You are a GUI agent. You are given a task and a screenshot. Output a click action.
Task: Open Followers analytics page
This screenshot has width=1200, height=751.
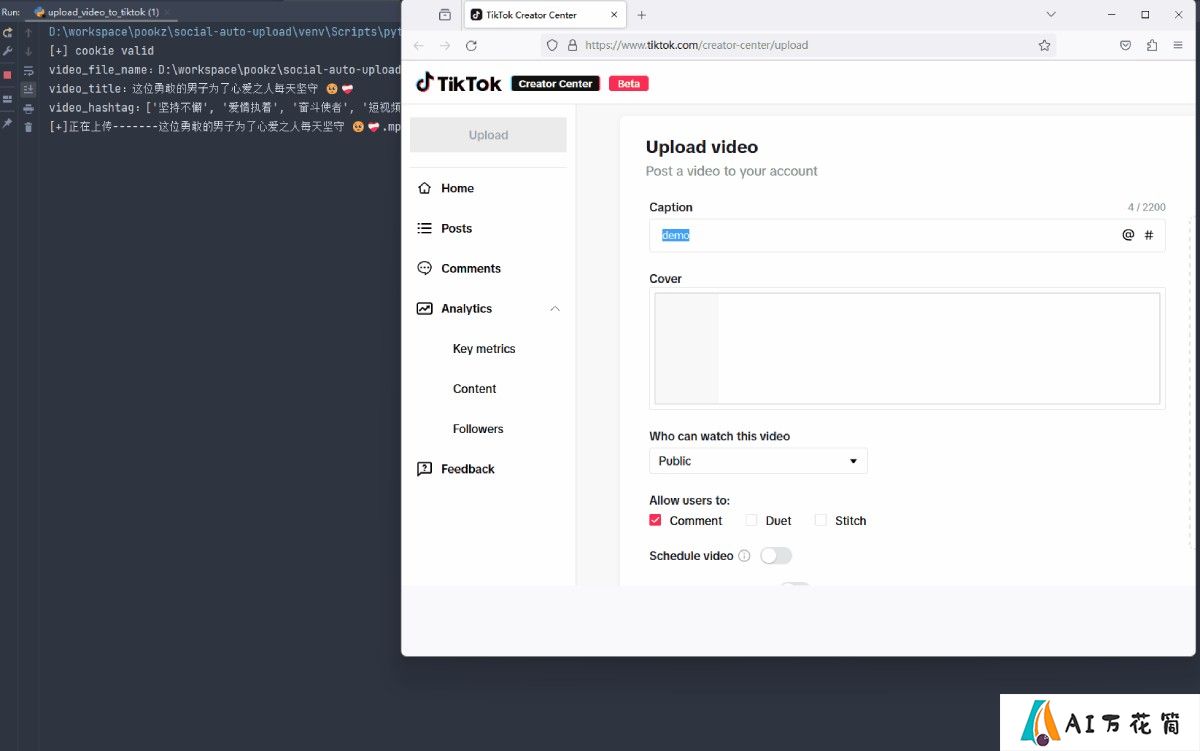click(x=478, y=429)
